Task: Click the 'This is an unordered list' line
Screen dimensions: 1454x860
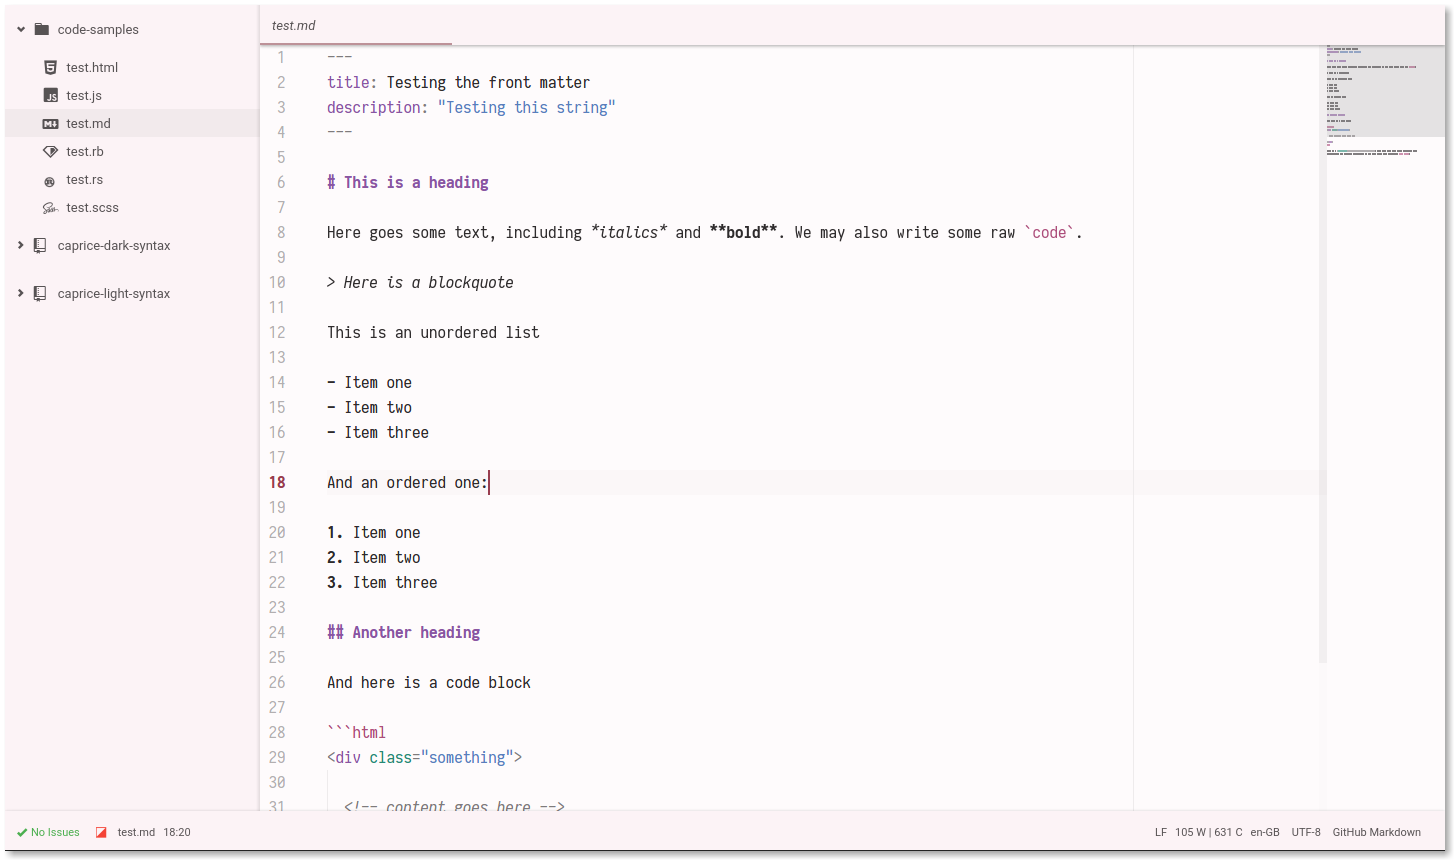Action: (433, 332)
